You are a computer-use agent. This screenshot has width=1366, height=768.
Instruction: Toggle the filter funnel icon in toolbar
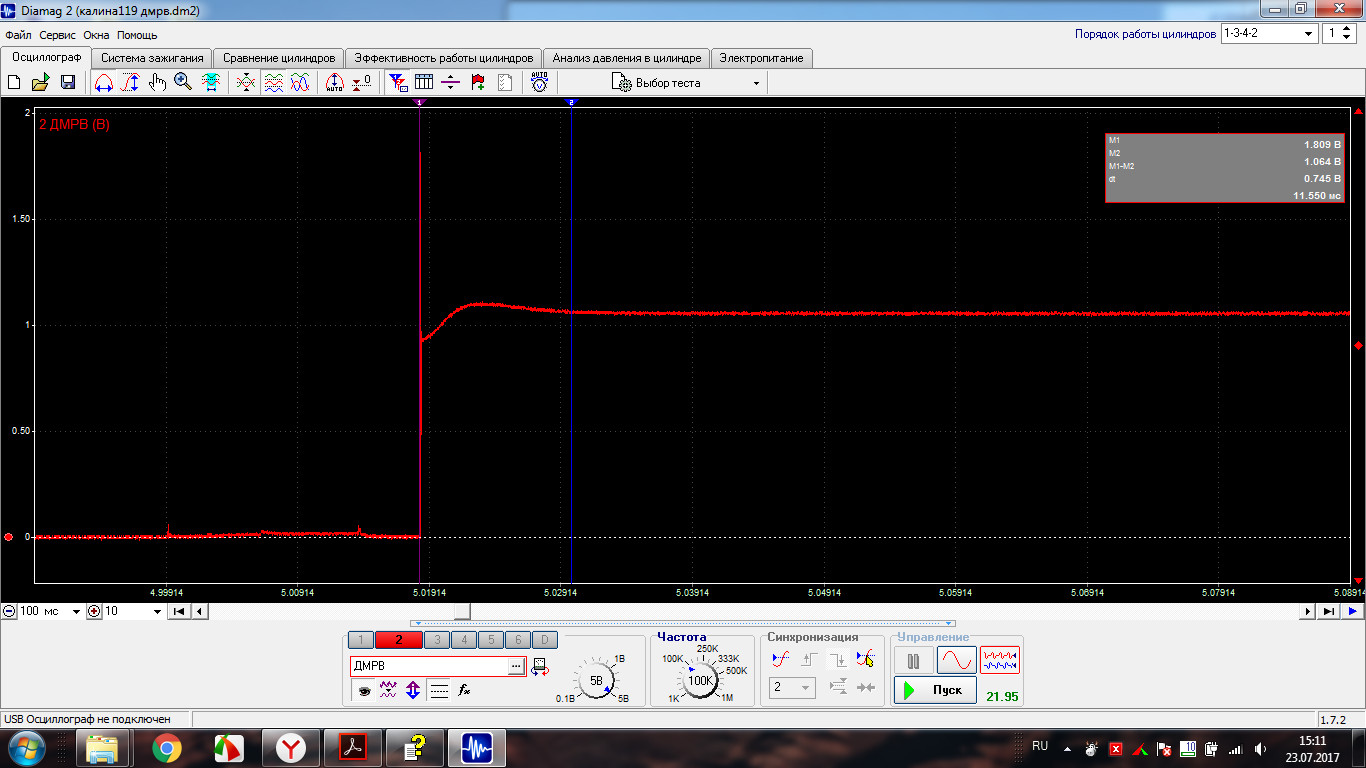click(398, 83)
